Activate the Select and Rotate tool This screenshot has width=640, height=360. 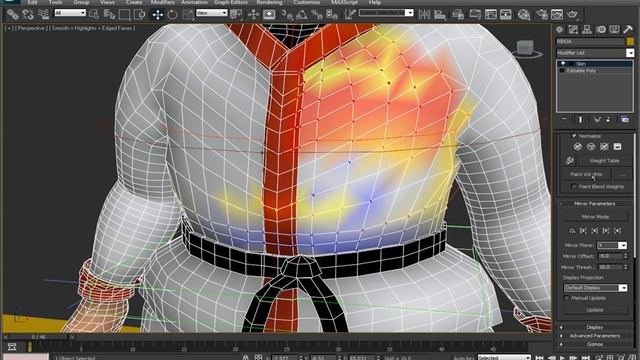[x=173, y=15]
